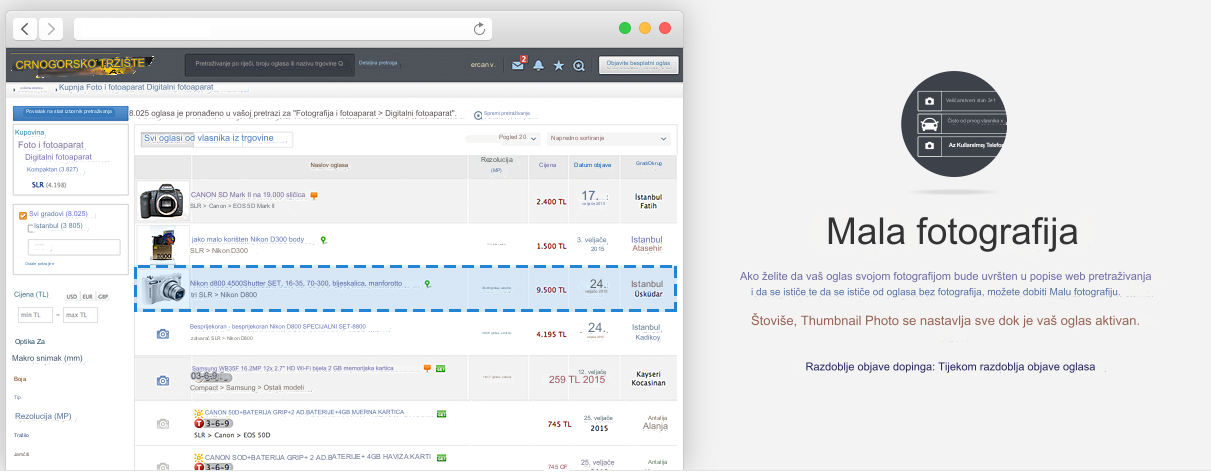Expand the 'Boja' filter
The height and width of the screenshot is (474, 1211).
pyautogui.click(x=20, y=379)
